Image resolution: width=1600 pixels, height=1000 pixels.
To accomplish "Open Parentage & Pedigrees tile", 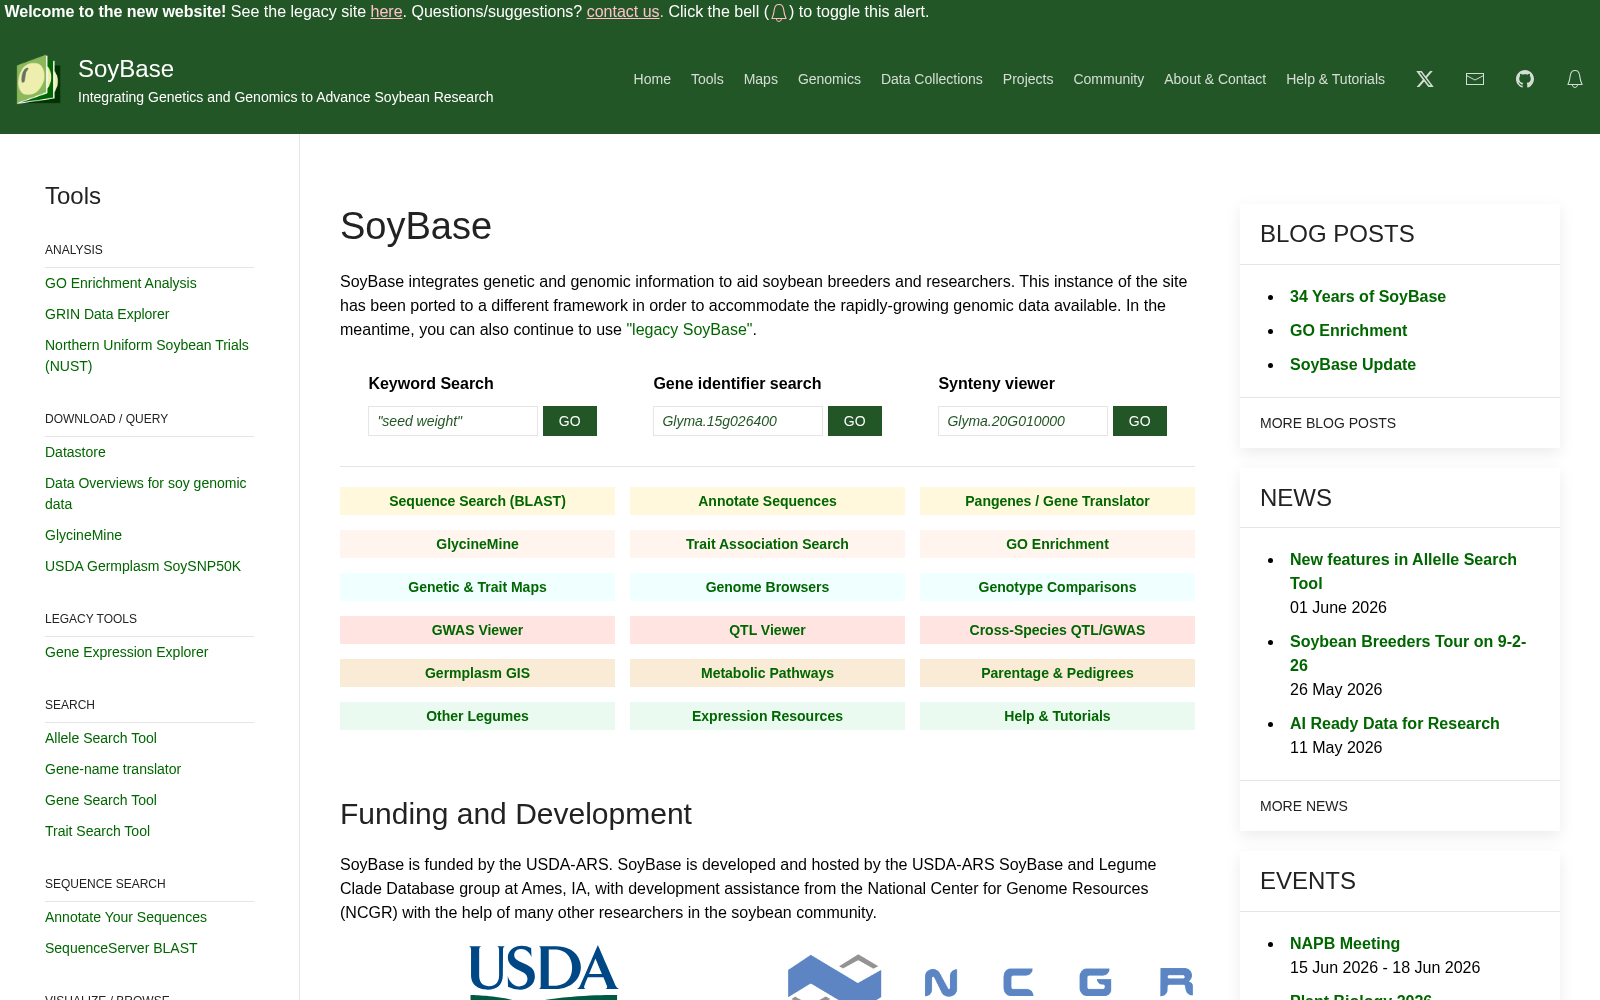I will (x=1057, y=673).
